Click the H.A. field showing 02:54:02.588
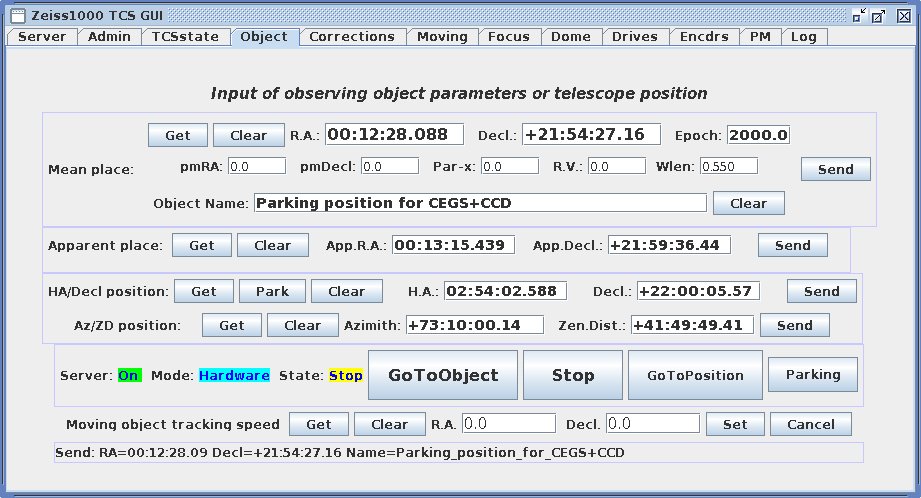 (505, 291)
